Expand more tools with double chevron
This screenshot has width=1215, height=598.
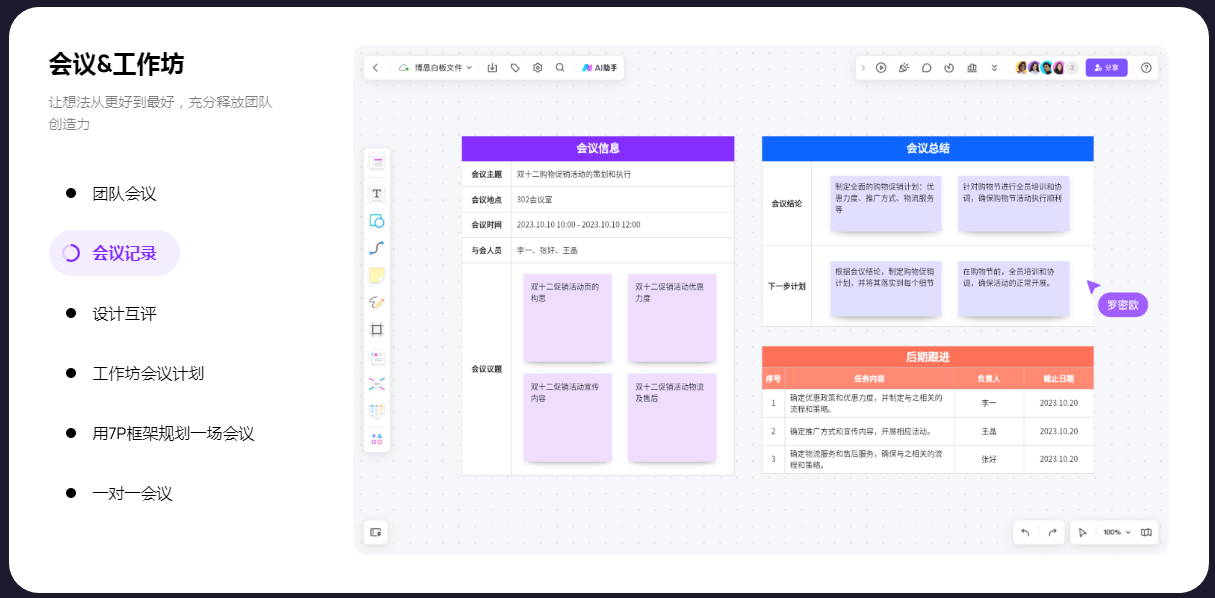click(x=994, y=68)
